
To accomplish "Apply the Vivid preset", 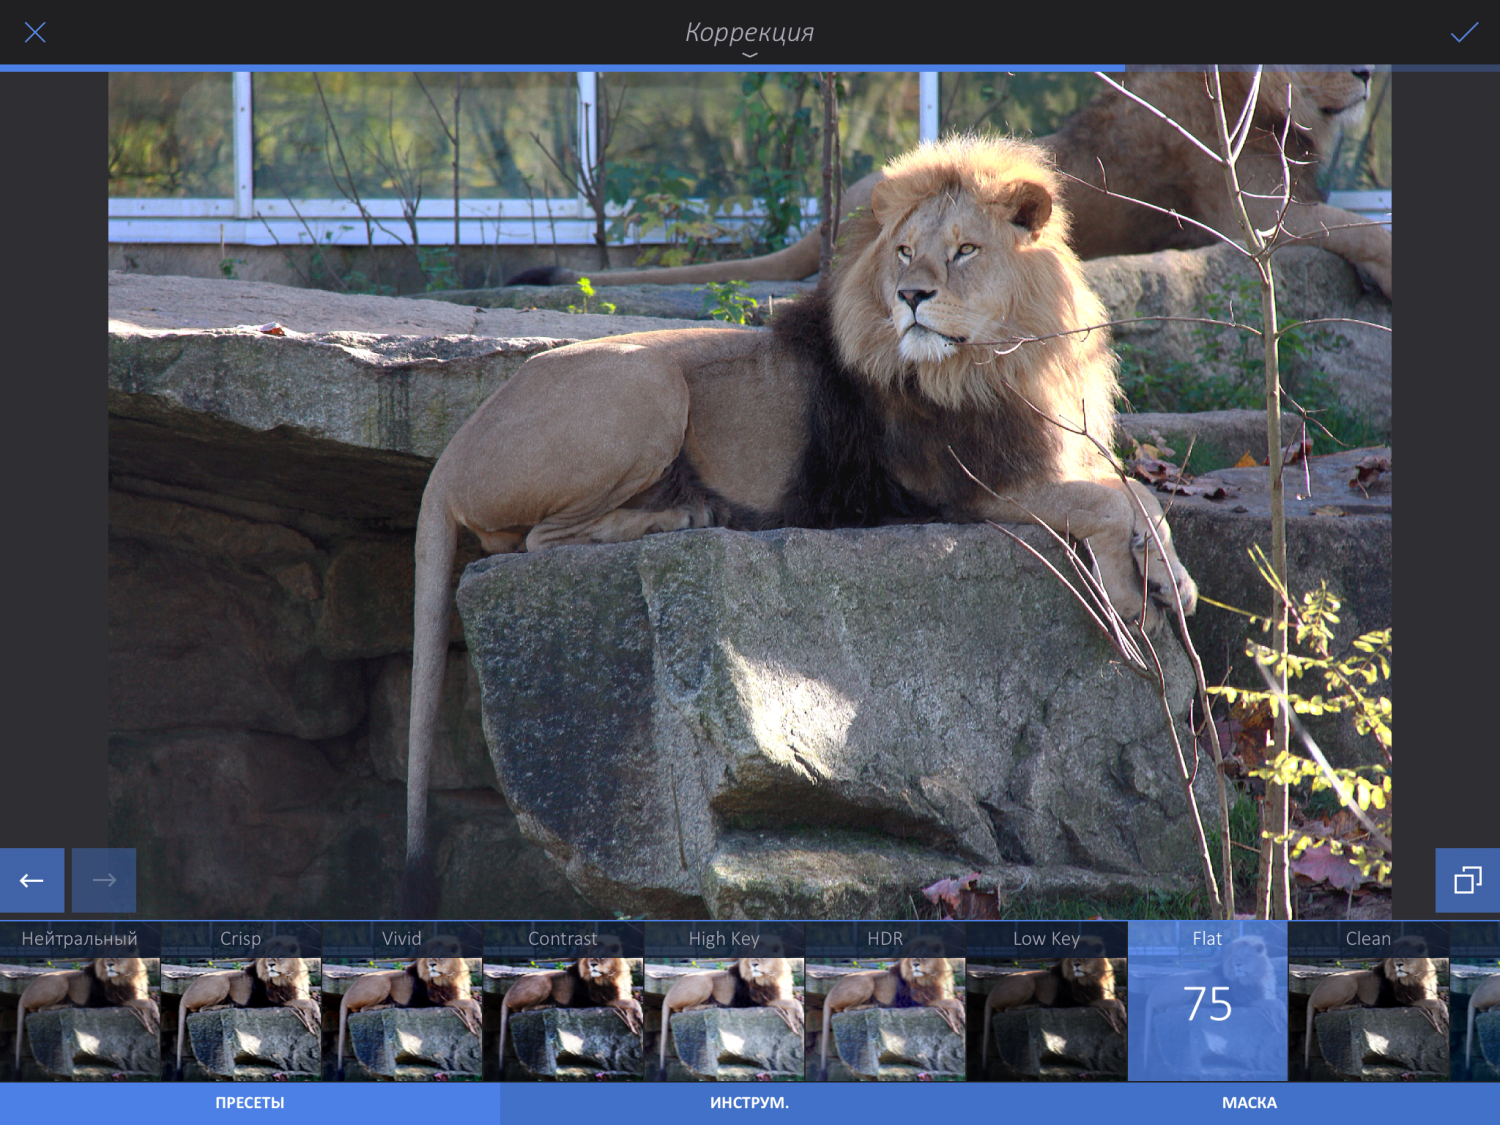I will 402,1001.
